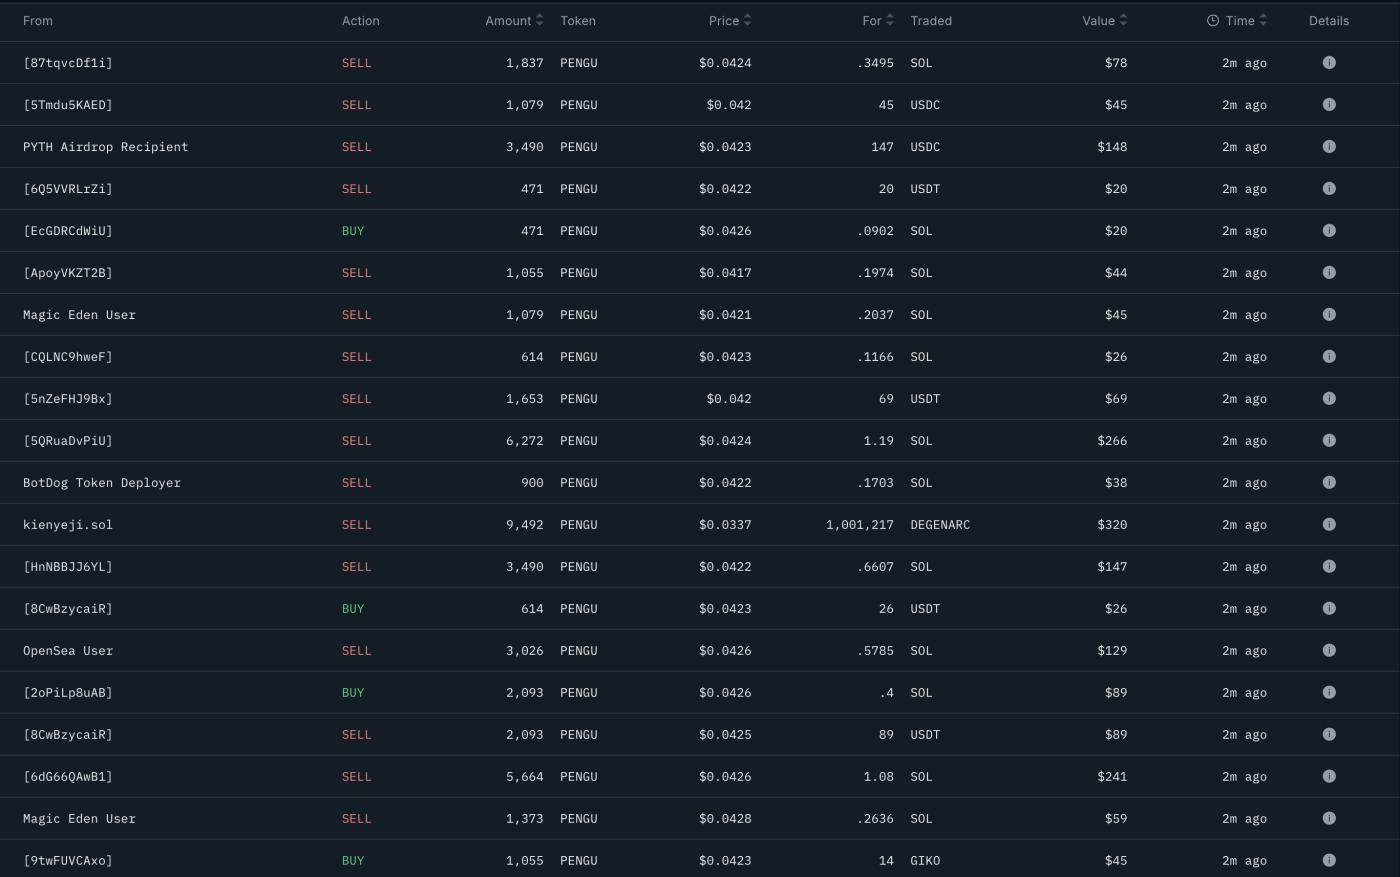Show details icon for 5QRuaDvPiU sell
Image resolution: width=1400 pixels, height=877 pixels.
(1329, 440)
